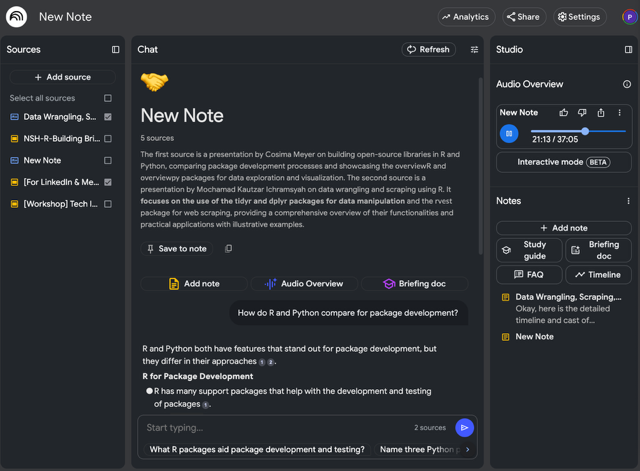Screen dimensions: 640x471
Task: Send the chat message
Action: [x=464, y=427]
